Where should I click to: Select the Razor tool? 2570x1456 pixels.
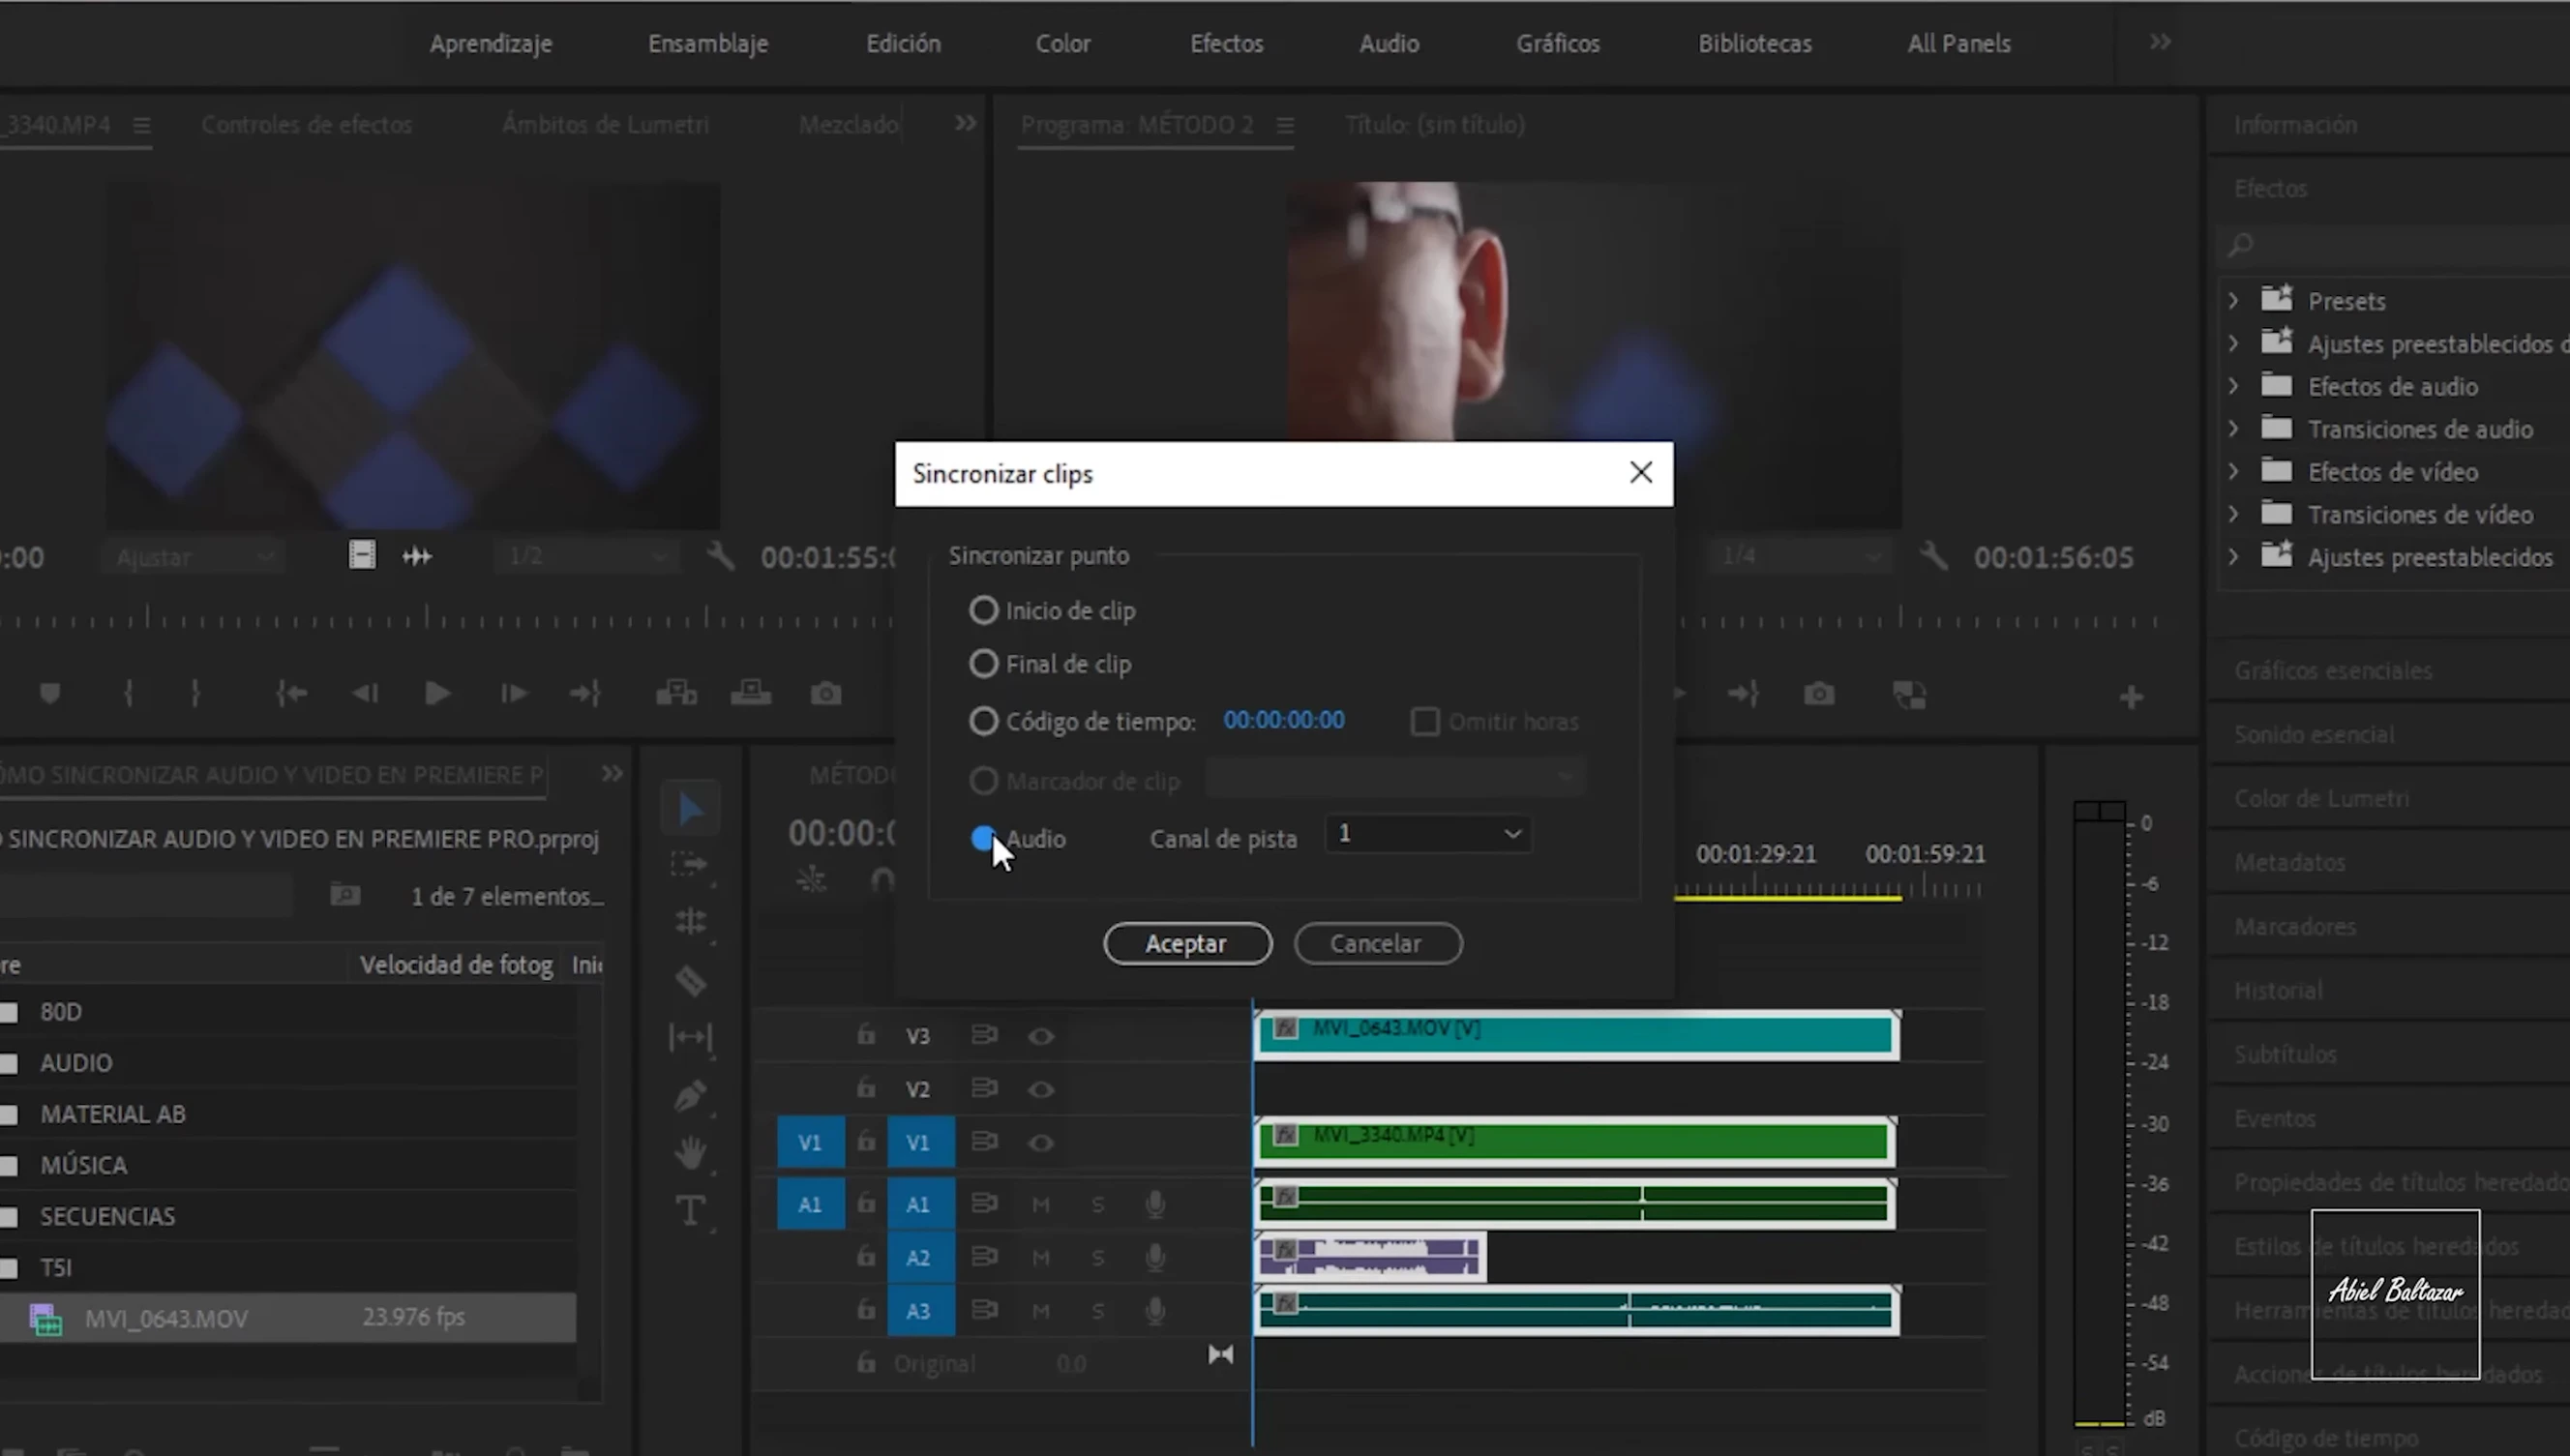pos(690,980)
